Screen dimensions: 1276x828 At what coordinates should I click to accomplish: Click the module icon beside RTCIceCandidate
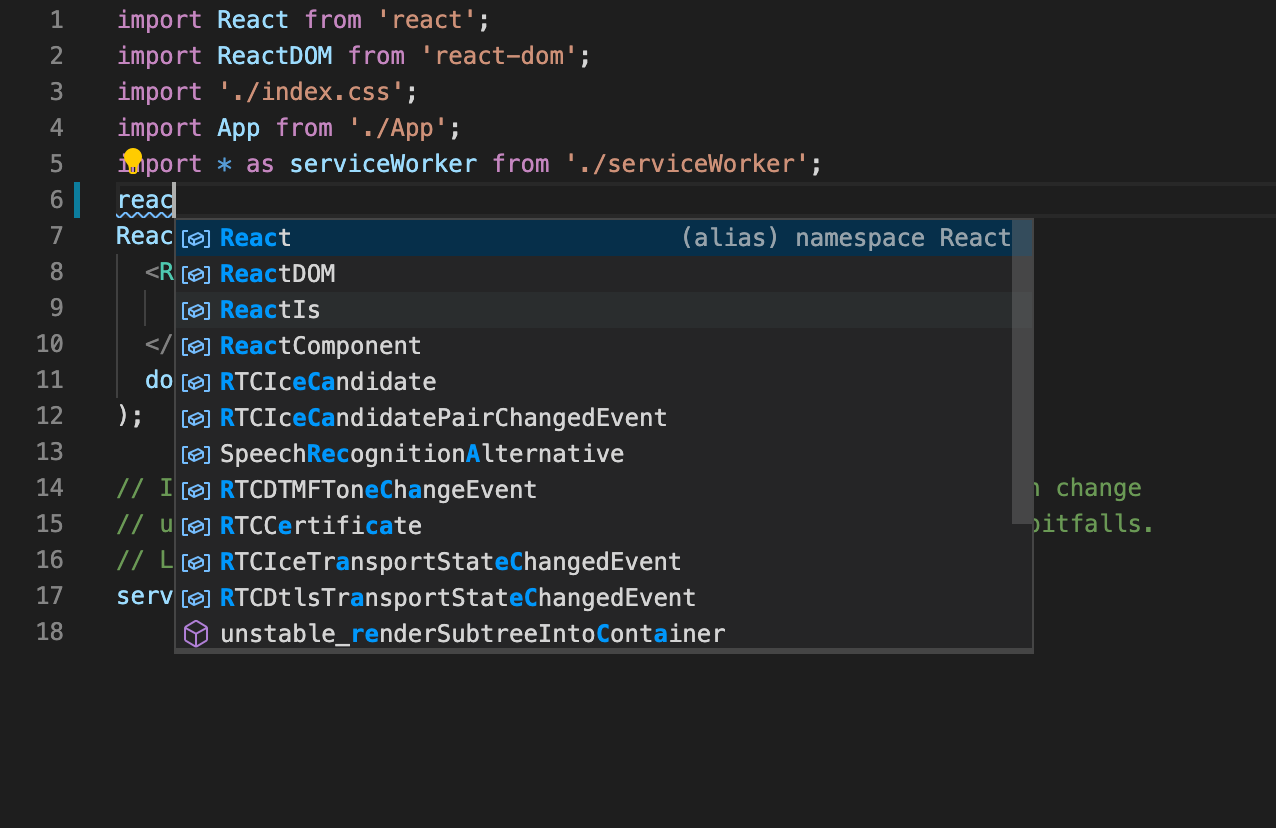click(195, 382)
